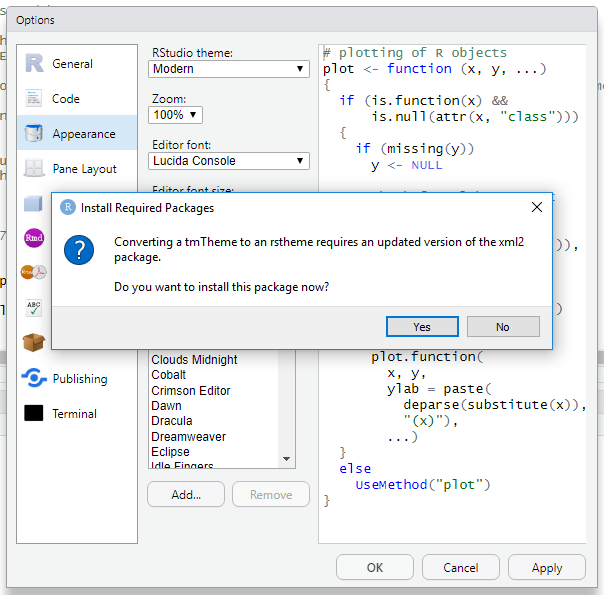
Task: Open the Zoom 100% dropdown
Action: 176,115
